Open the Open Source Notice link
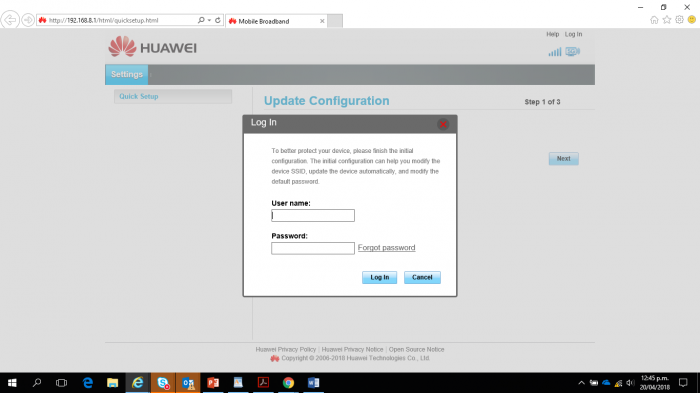 pyautogui.click(x=417, y=350)
